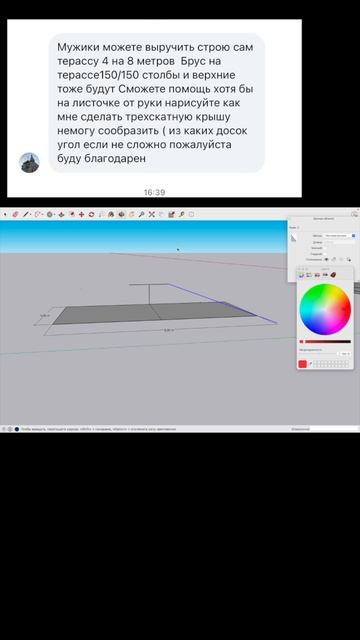Switch to the color sliders tab
Viewport: 360px width, 640px height.
point(309,275)
